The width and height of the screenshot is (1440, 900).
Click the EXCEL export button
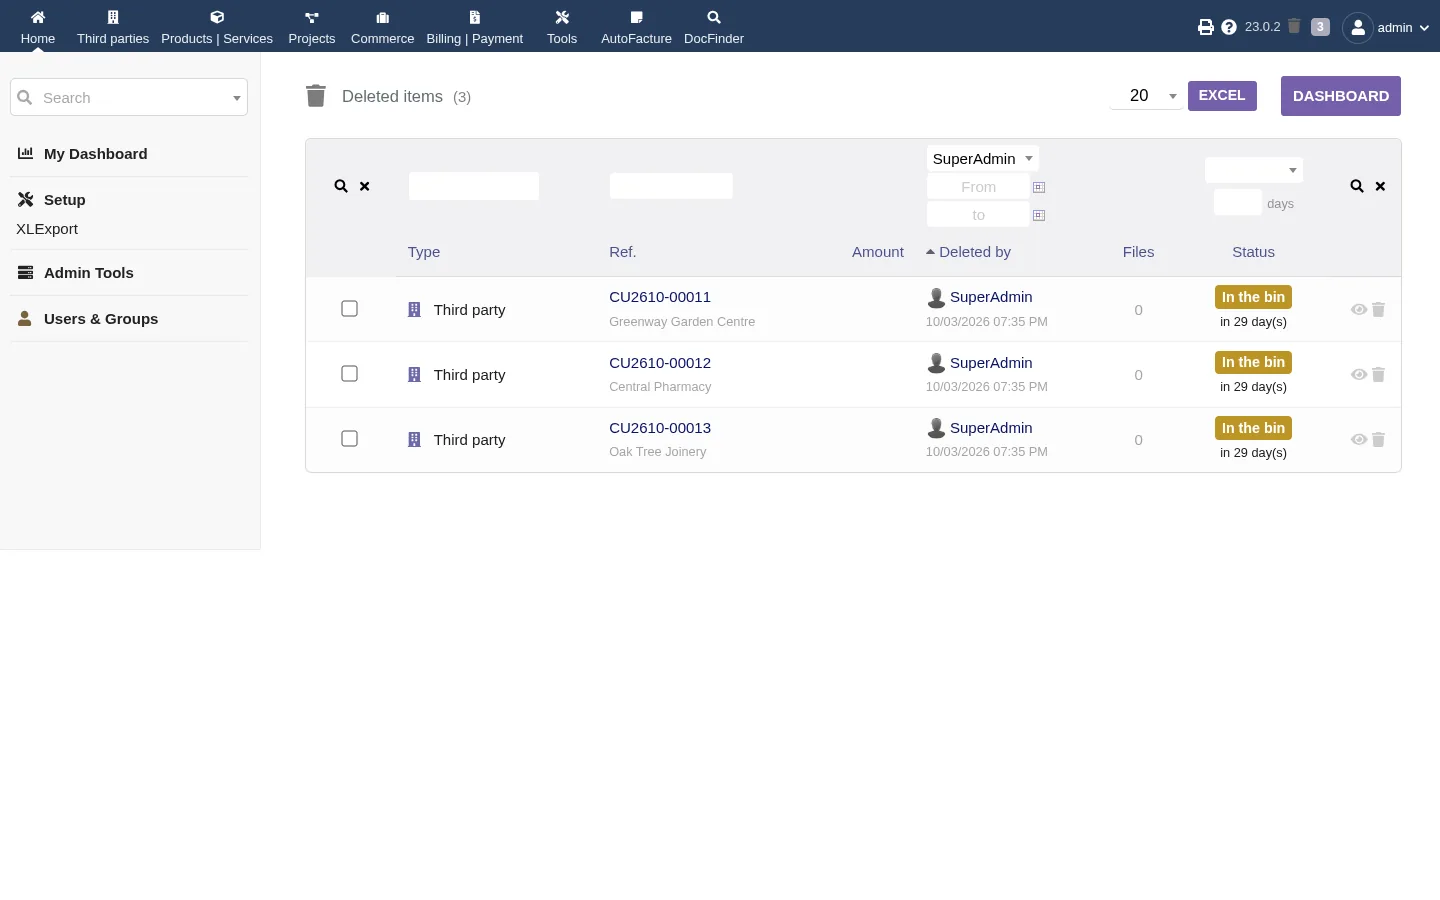1222,96
